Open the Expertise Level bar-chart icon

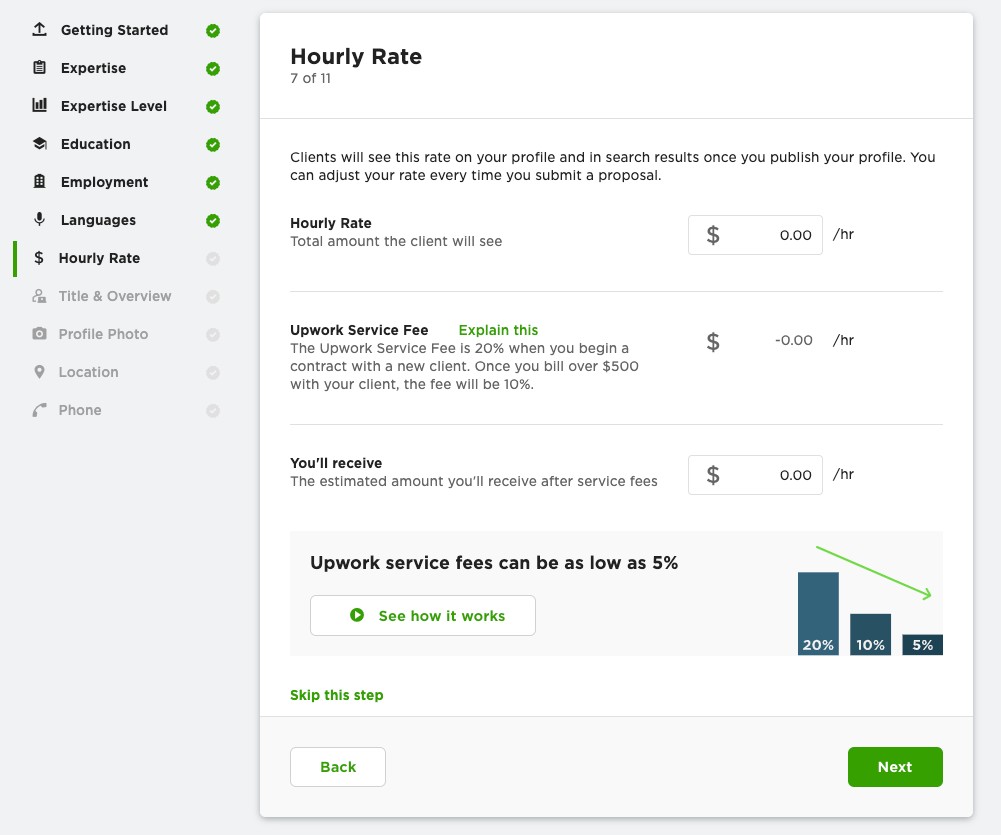tap(39, 105)
